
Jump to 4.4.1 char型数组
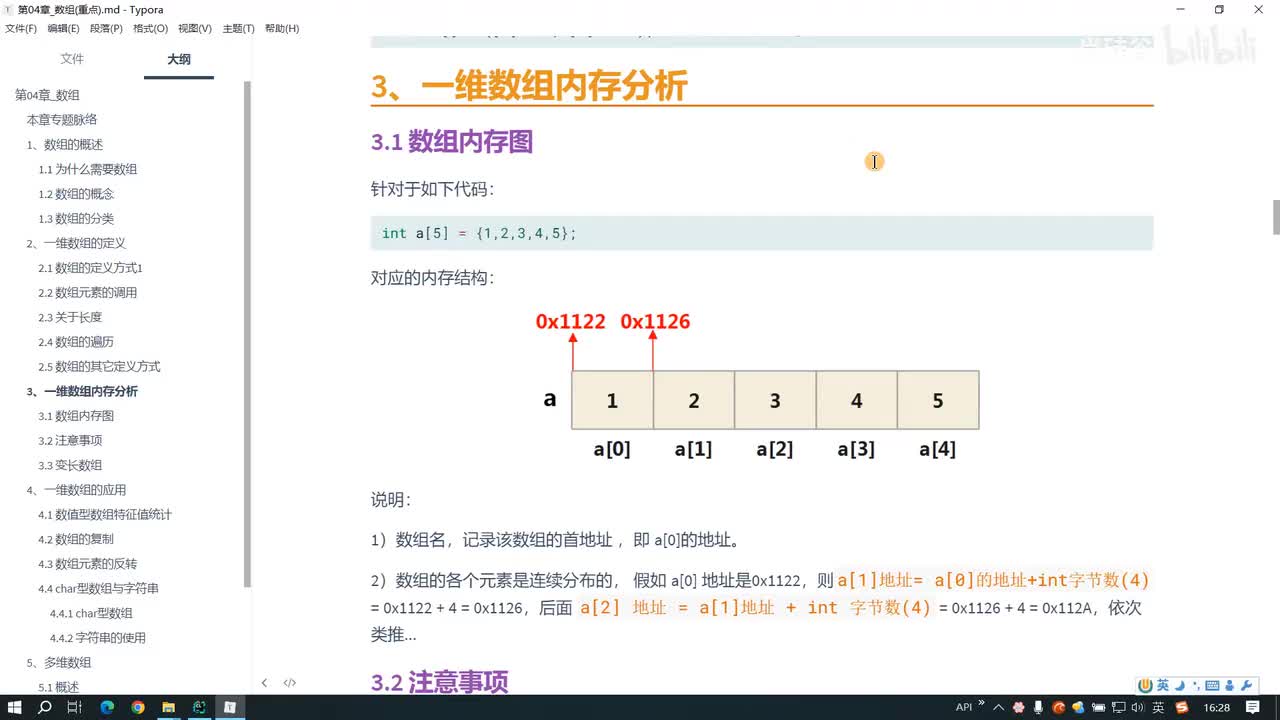click(91, 613)
